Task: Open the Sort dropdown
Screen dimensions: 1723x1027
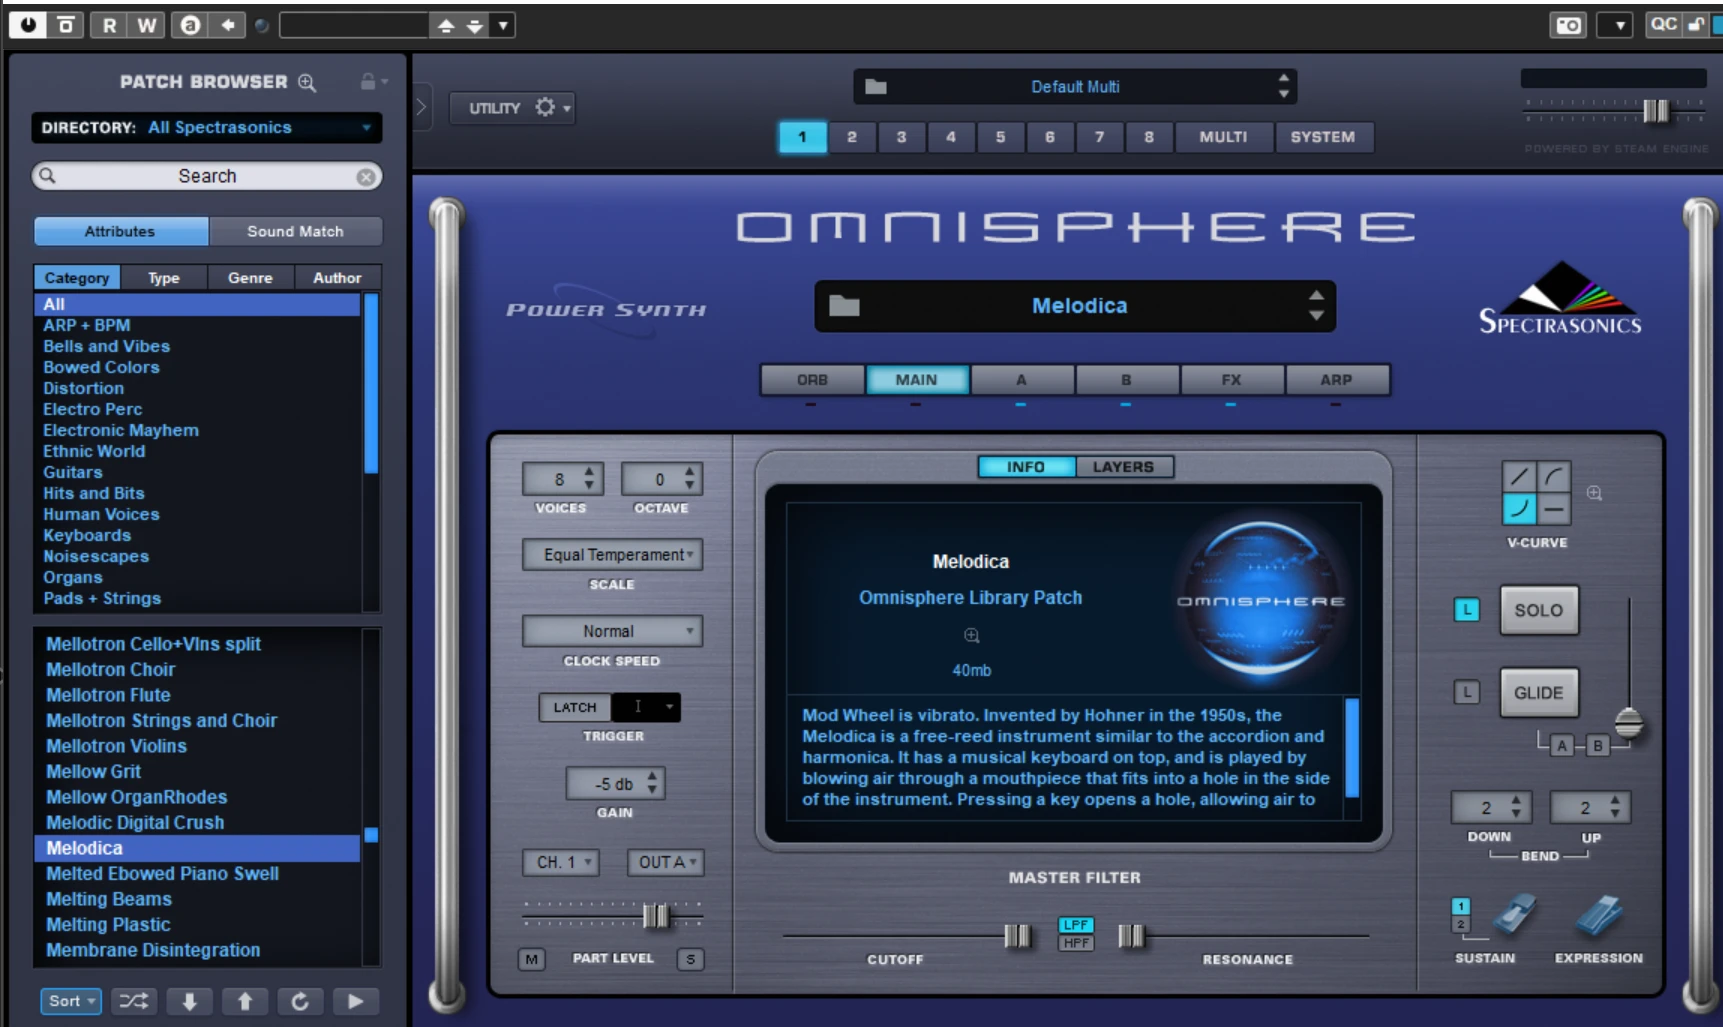Action: [x=70, y=1001]
